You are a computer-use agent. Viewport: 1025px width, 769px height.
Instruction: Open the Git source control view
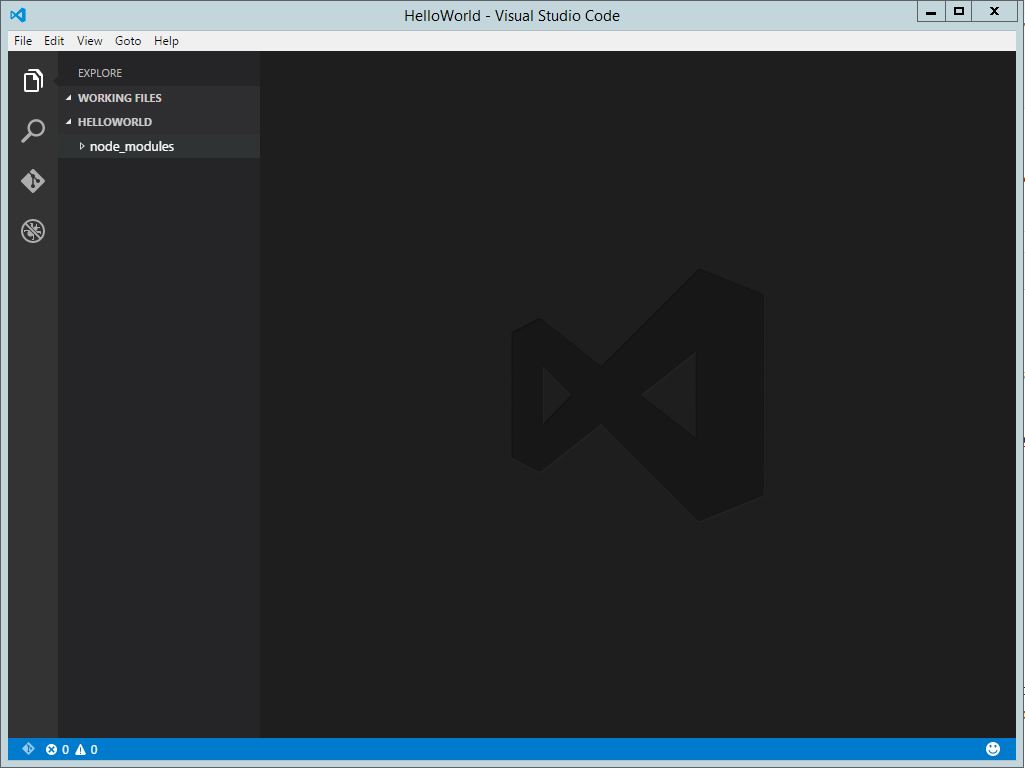pos(33,181)
